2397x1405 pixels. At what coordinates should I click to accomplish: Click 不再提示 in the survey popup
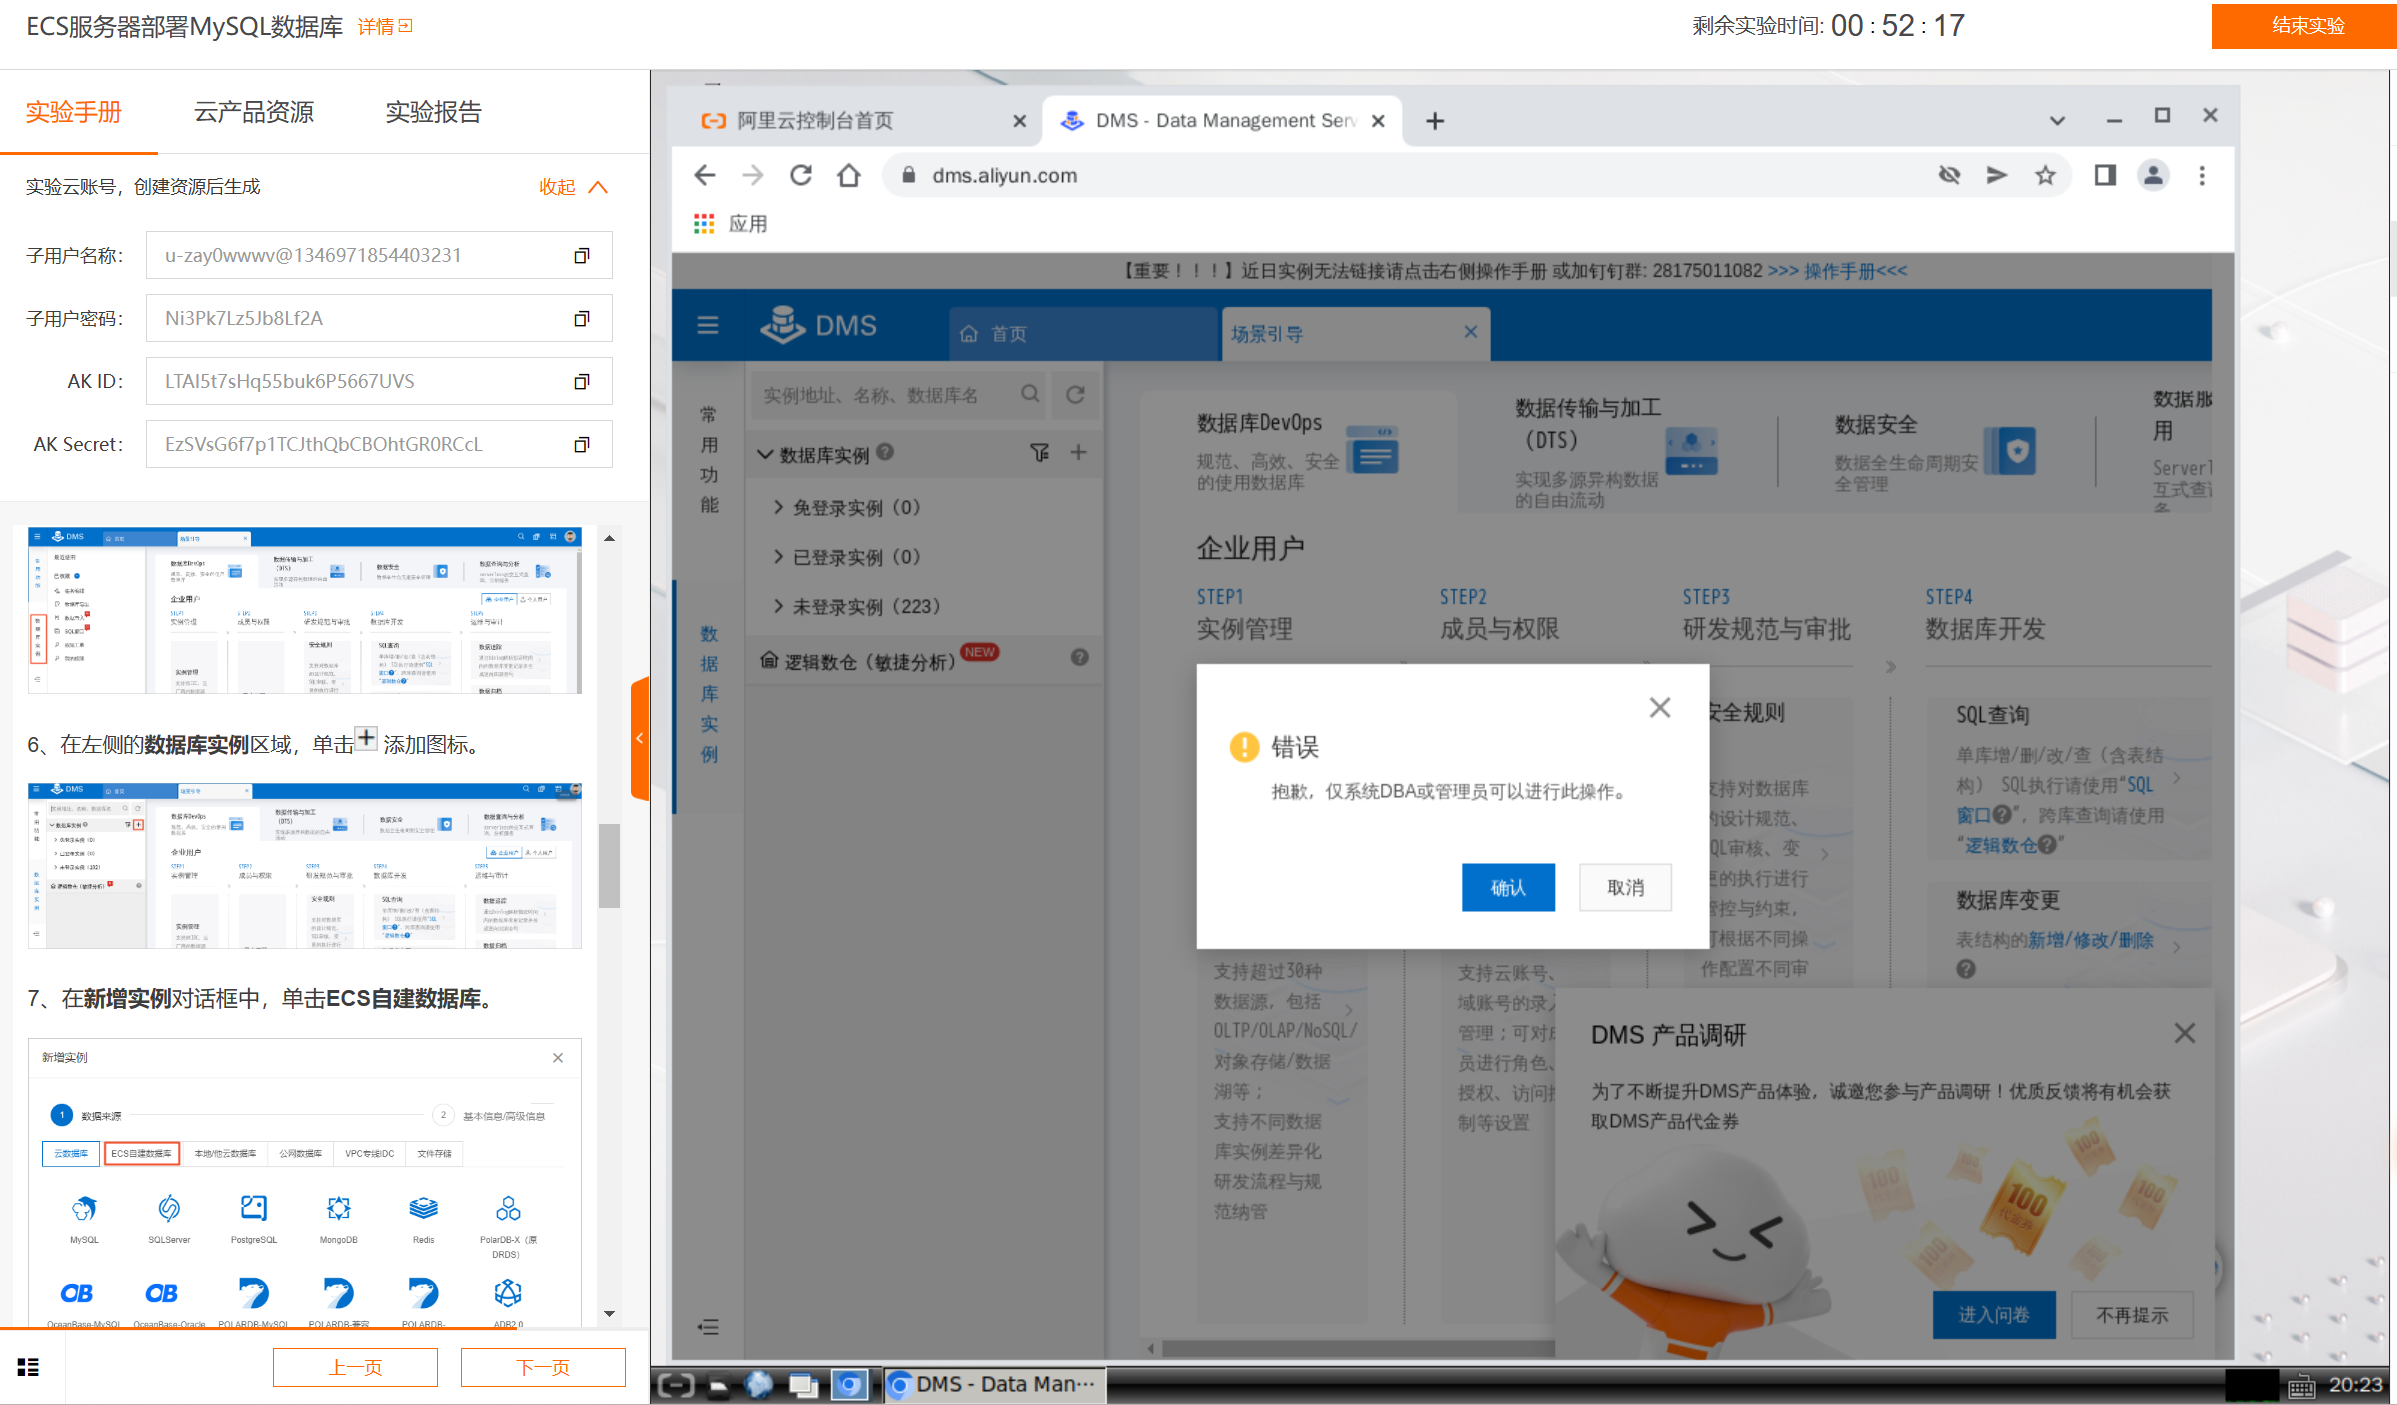tap(2132, 1314)
